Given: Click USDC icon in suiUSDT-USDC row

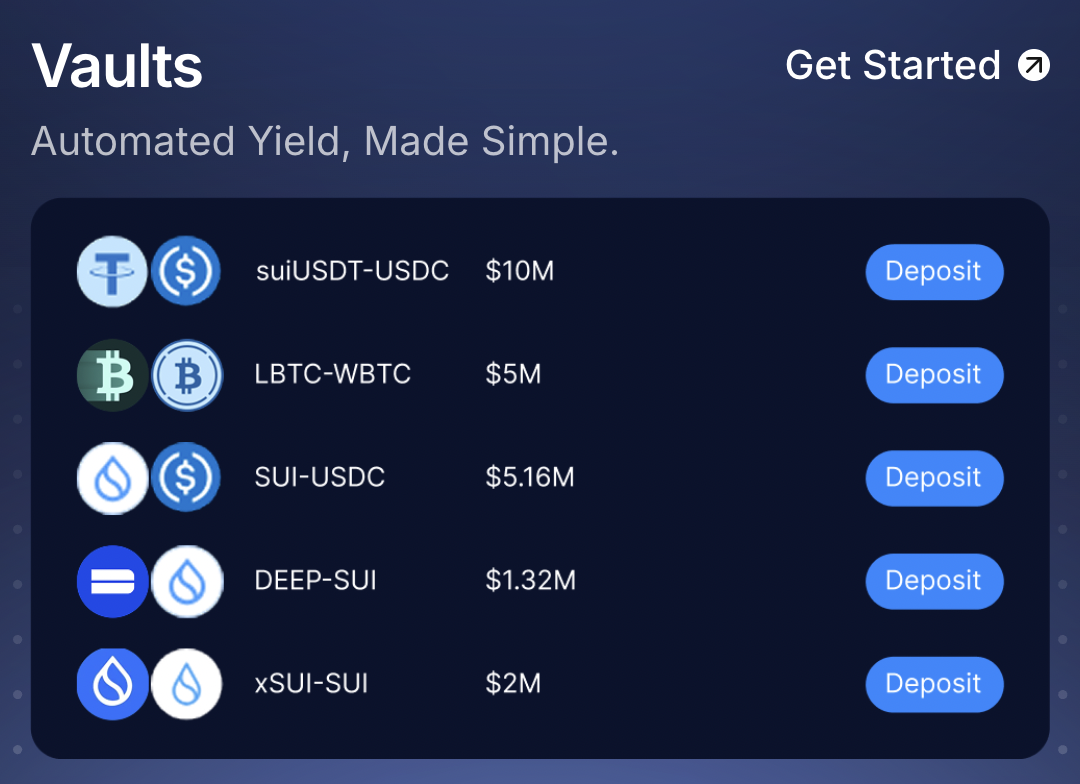Looking at the screenshot, I should 186,271.
